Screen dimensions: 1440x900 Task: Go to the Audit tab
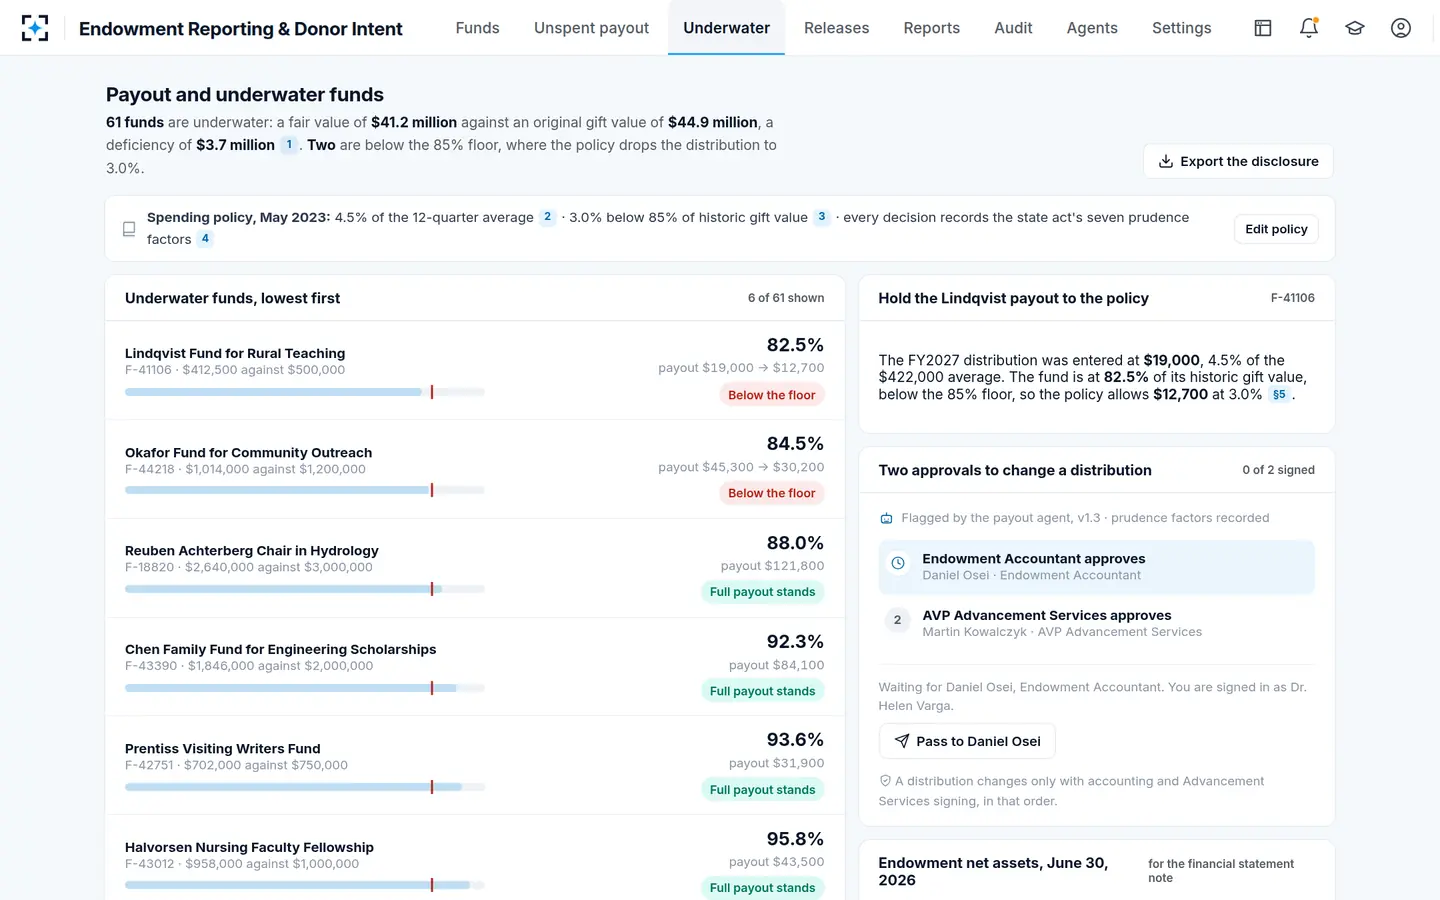pos(1013,28)
